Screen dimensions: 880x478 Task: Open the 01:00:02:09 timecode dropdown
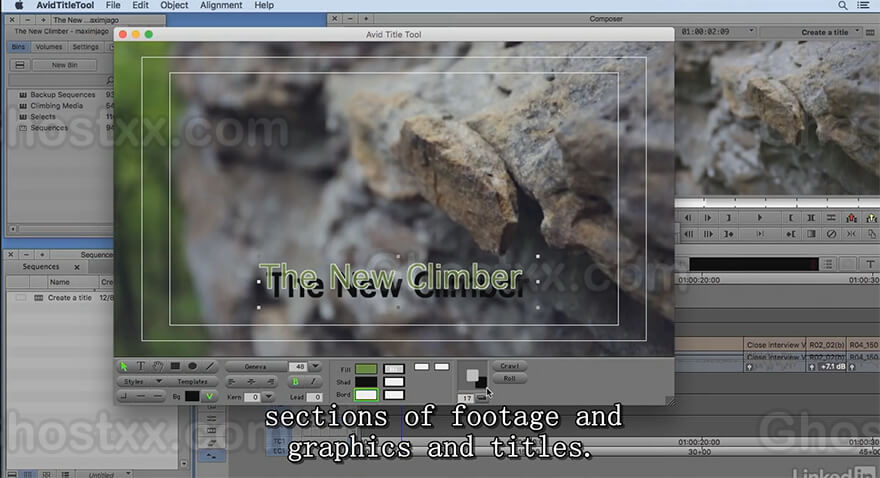751,31
